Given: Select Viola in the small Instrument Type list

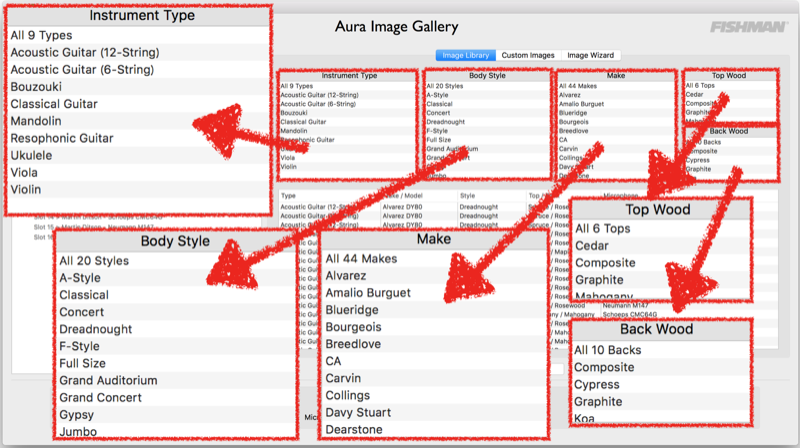Looking at the screenshot, I should (288, 158).
